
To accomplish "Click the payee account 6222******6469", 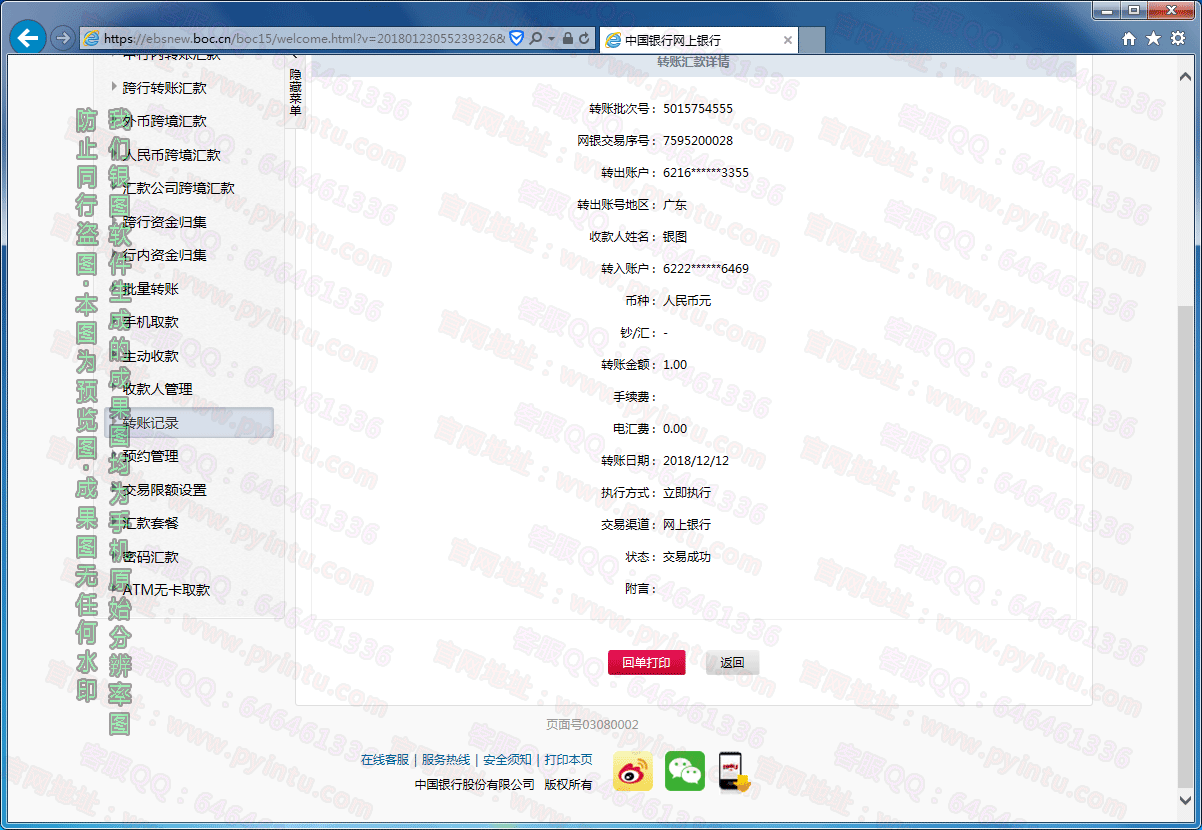I will [x=706, y=269].
